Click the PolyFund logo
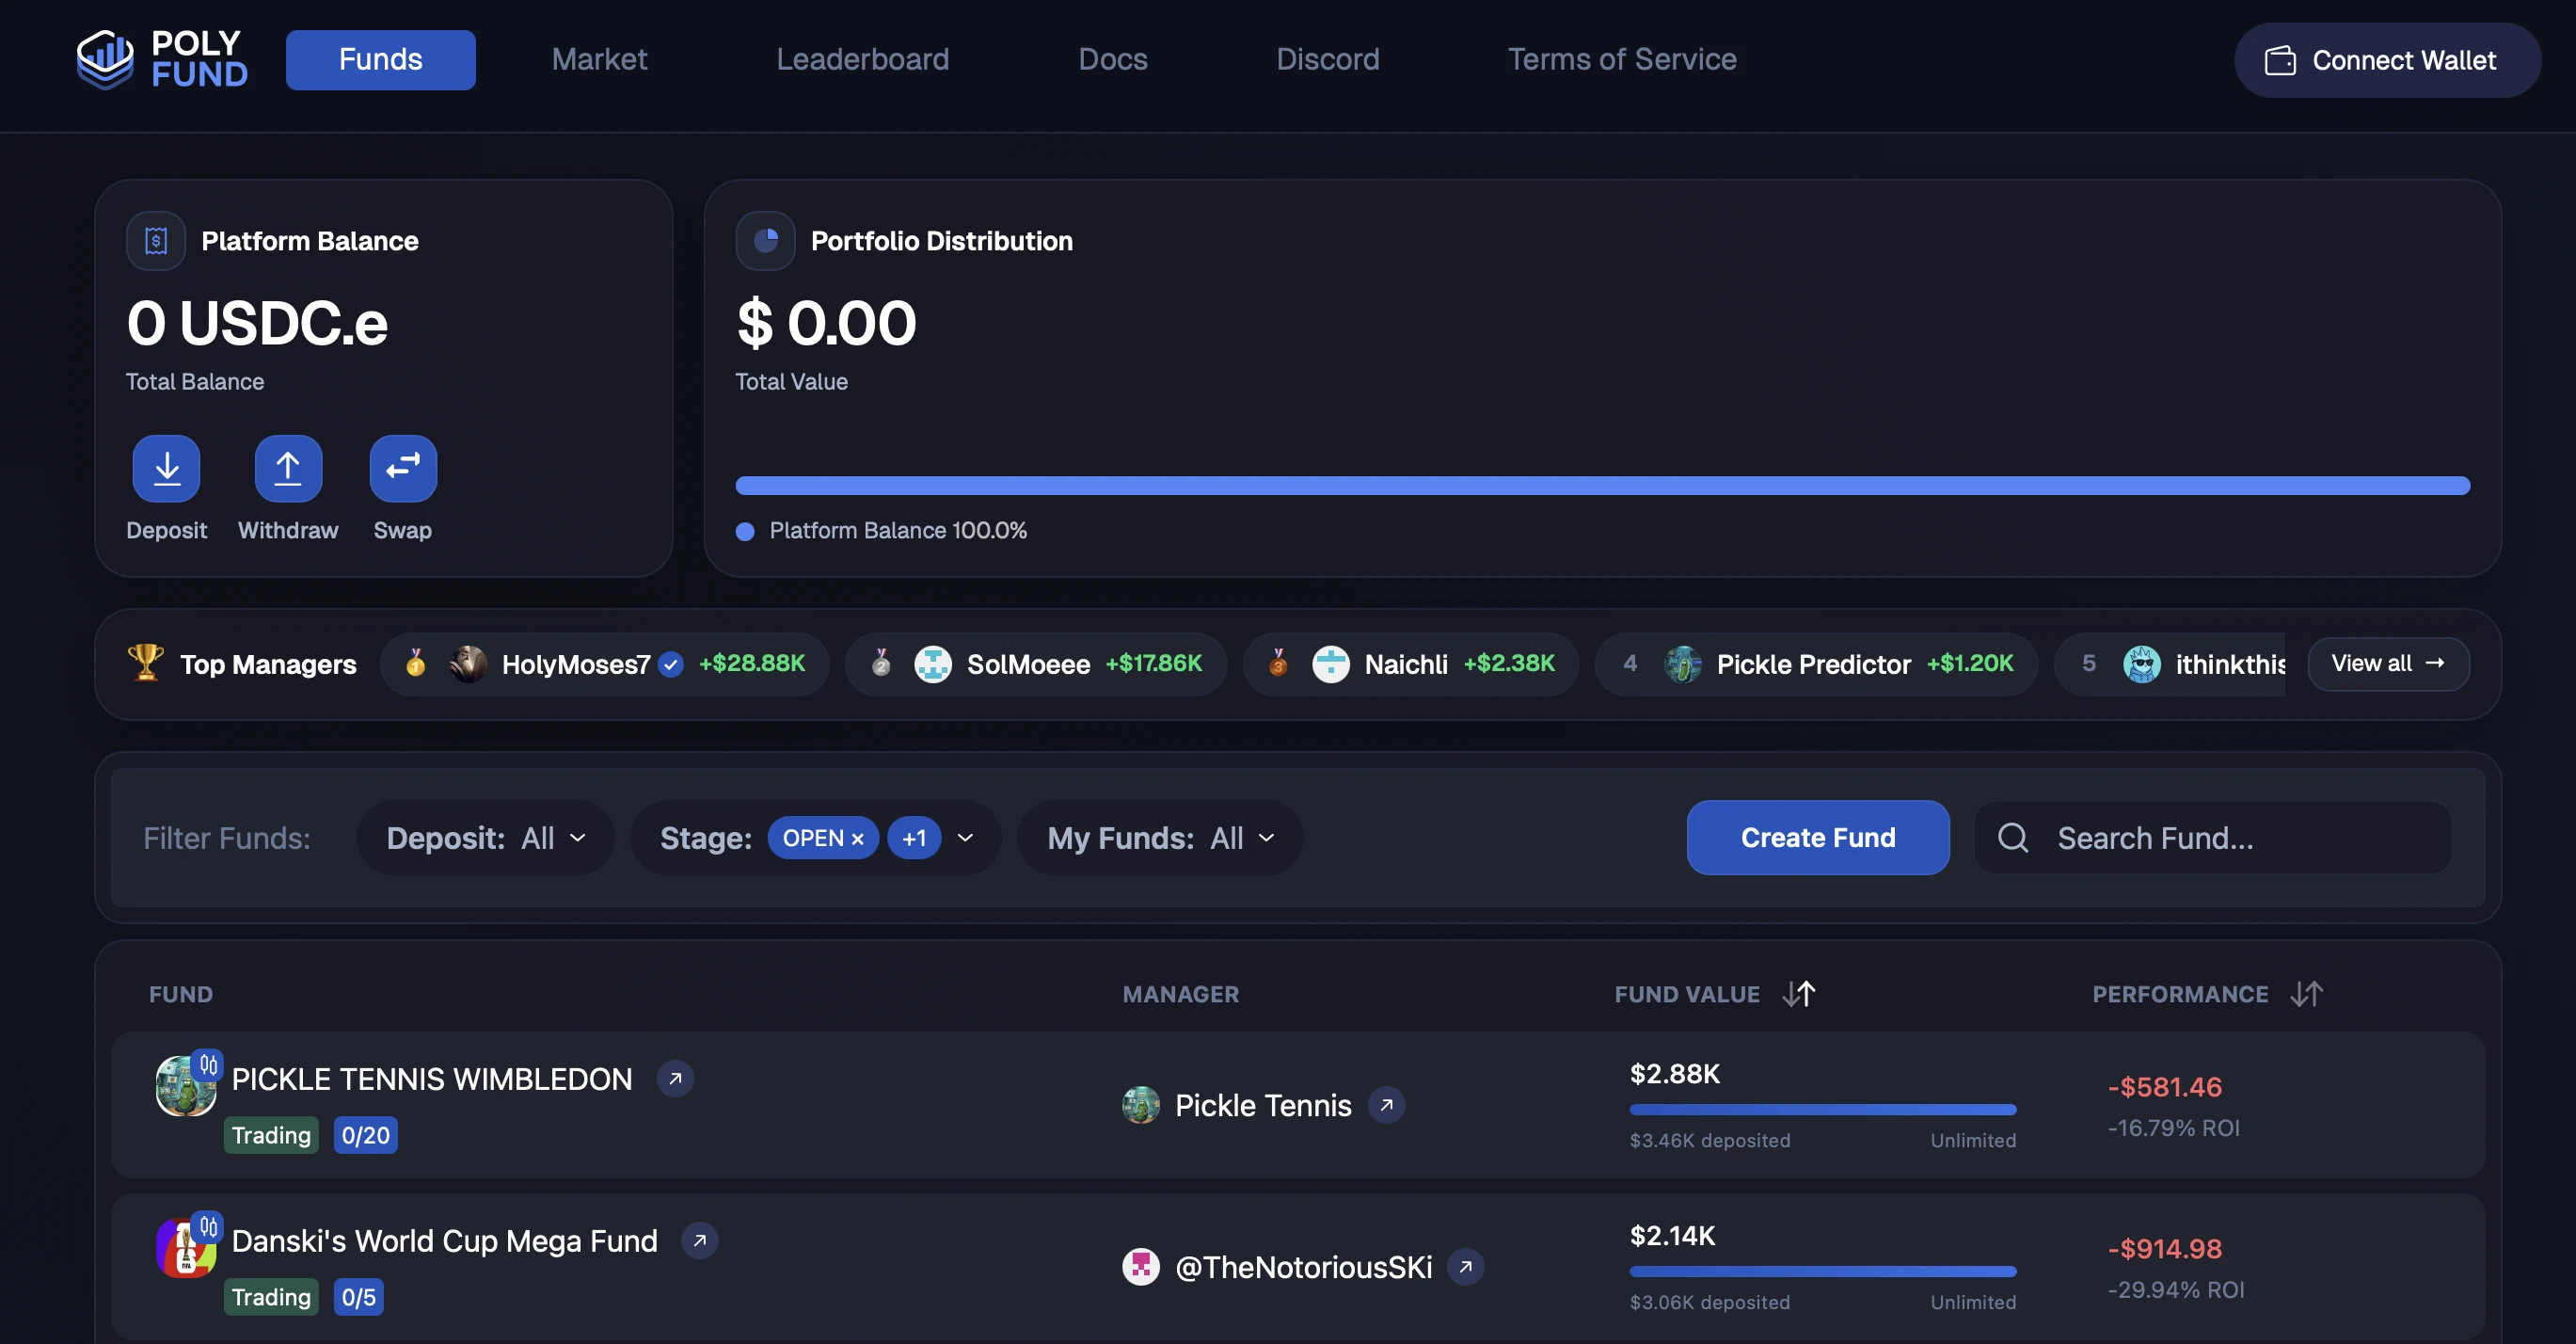 [162, 59]
